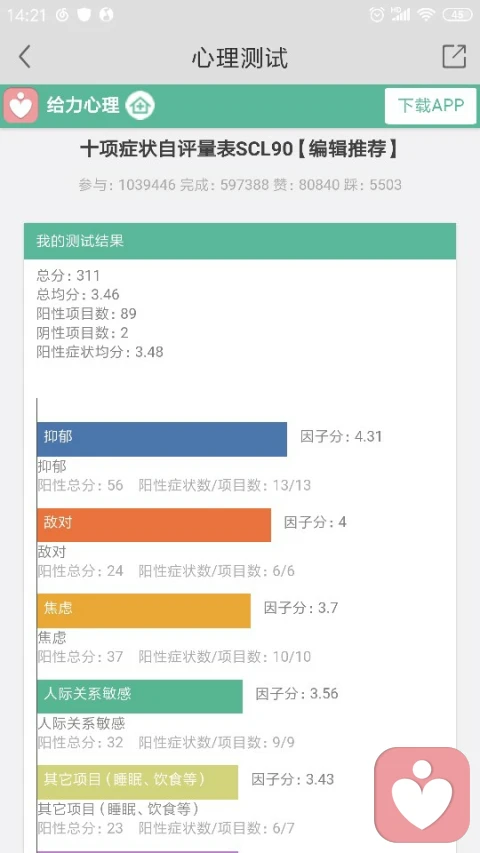Select the blue 抑郁 factor bar

pos(162,439)
